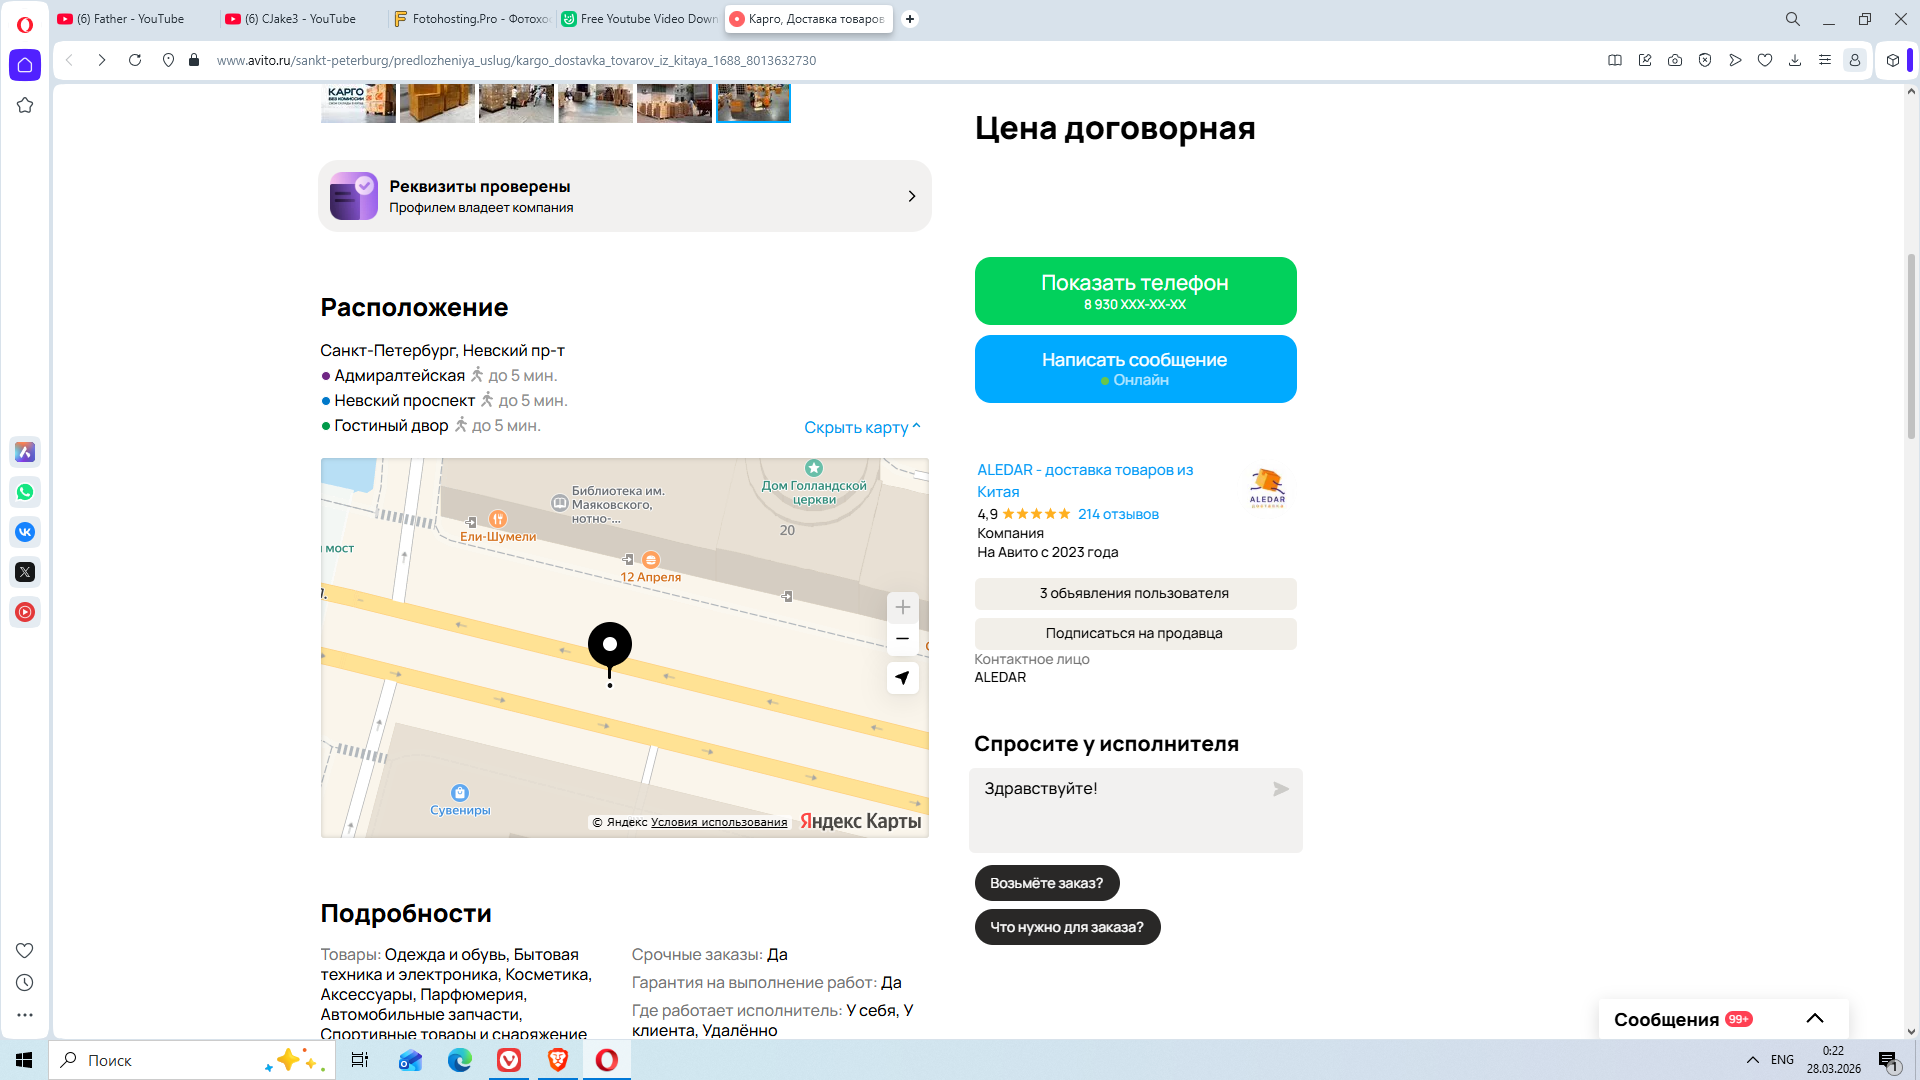
Task: Click Подписаться на продавца button
Action: [1135, 633]
